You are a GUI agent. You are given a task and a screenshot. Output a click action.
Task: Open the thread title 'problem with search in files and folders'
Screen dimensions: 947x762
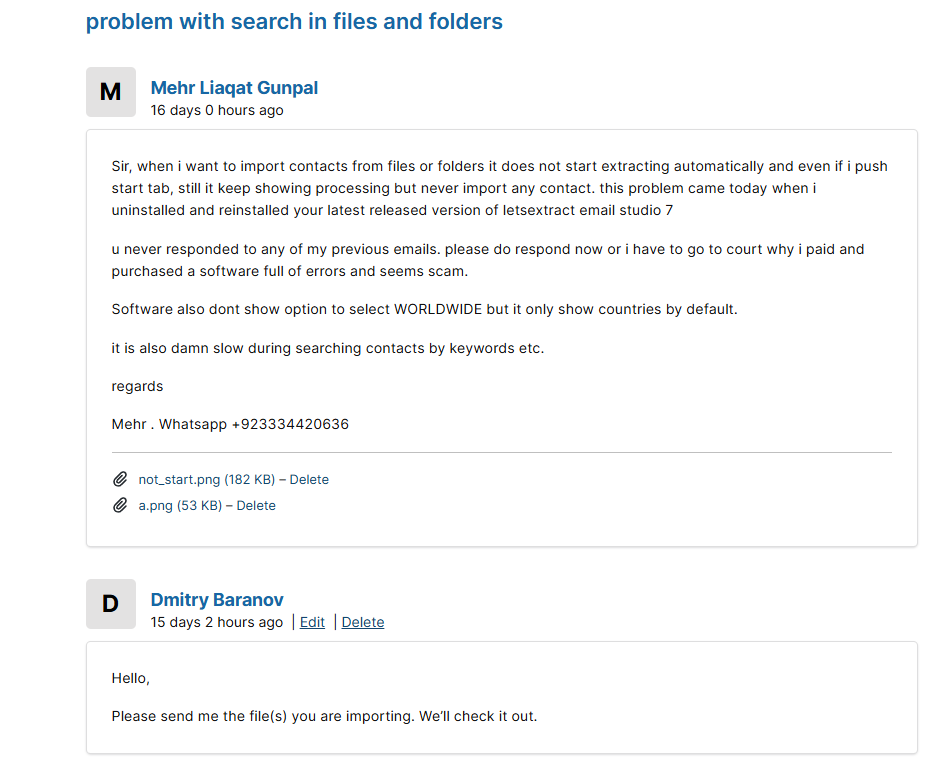294,22
